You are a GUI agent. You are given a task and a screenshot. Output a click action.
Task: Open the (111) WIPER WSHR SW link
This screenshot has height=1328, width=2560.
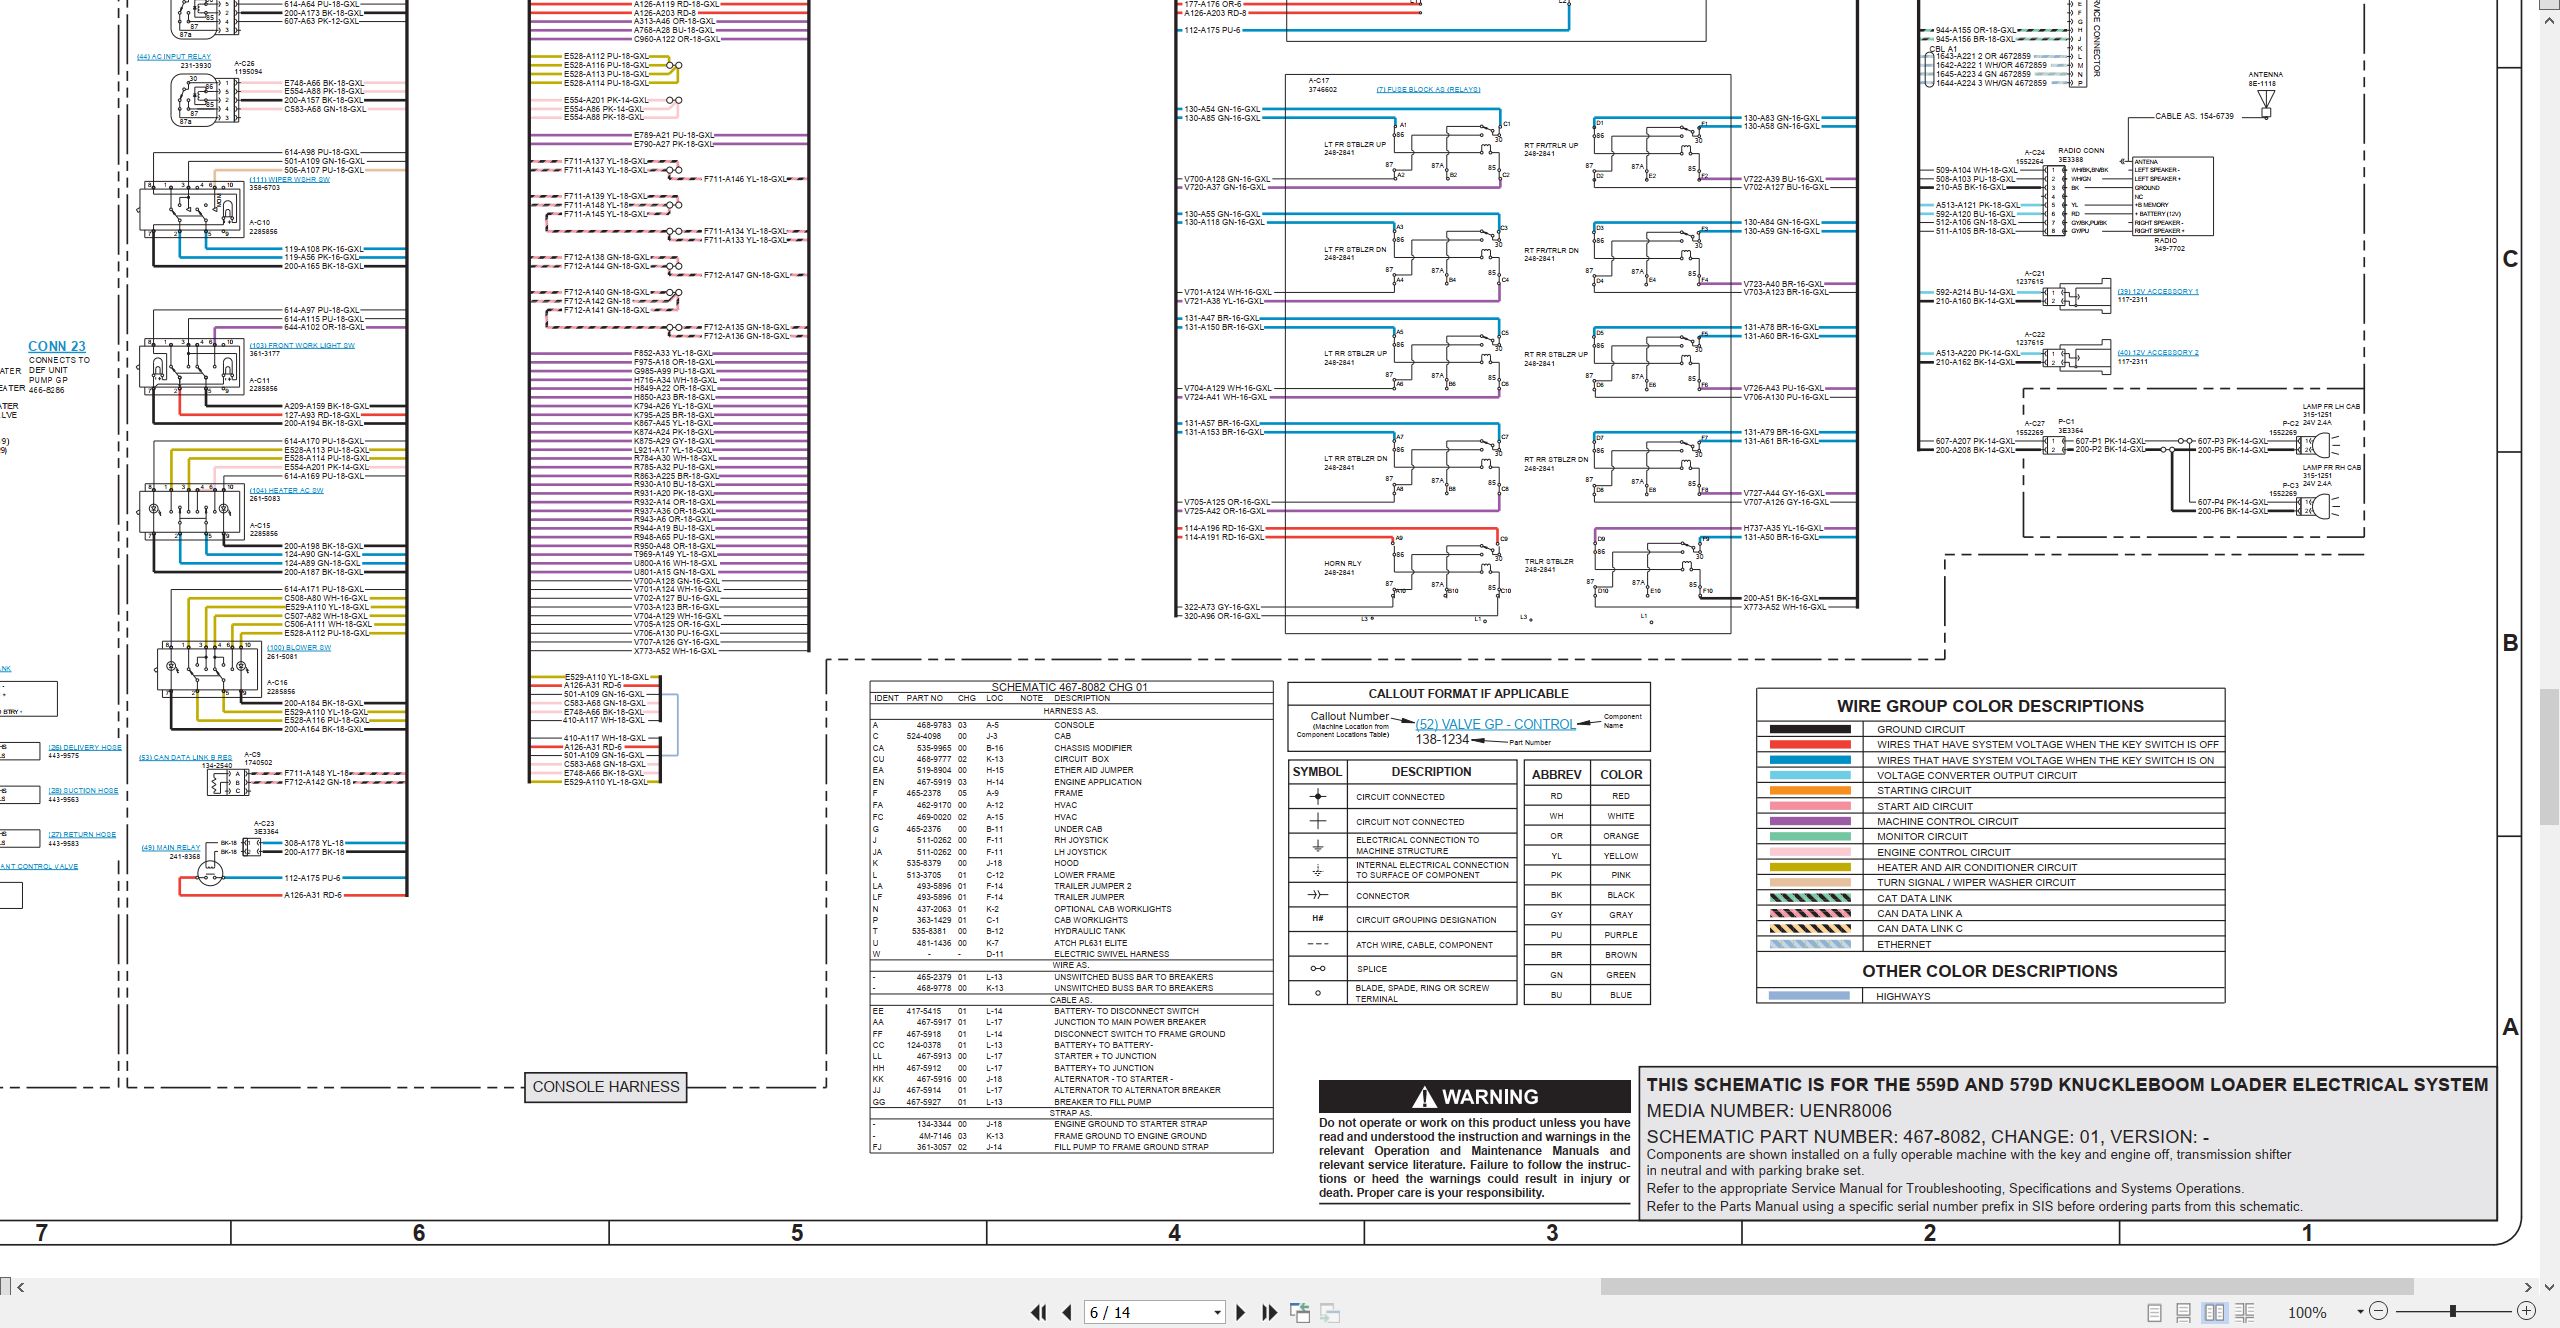(x=290, y=180)
